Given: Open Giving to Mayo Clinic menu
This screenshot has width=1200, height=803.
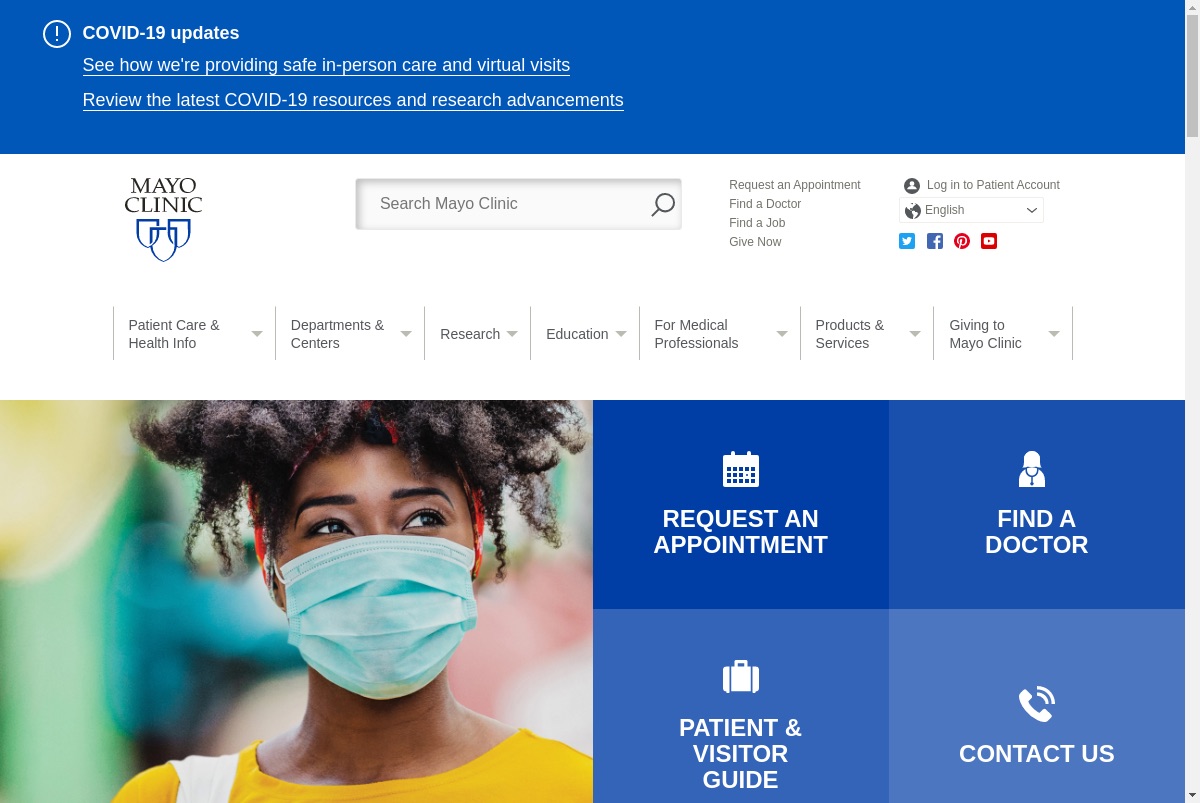Looking at the screenshot, I should click(x=985, y=334).
